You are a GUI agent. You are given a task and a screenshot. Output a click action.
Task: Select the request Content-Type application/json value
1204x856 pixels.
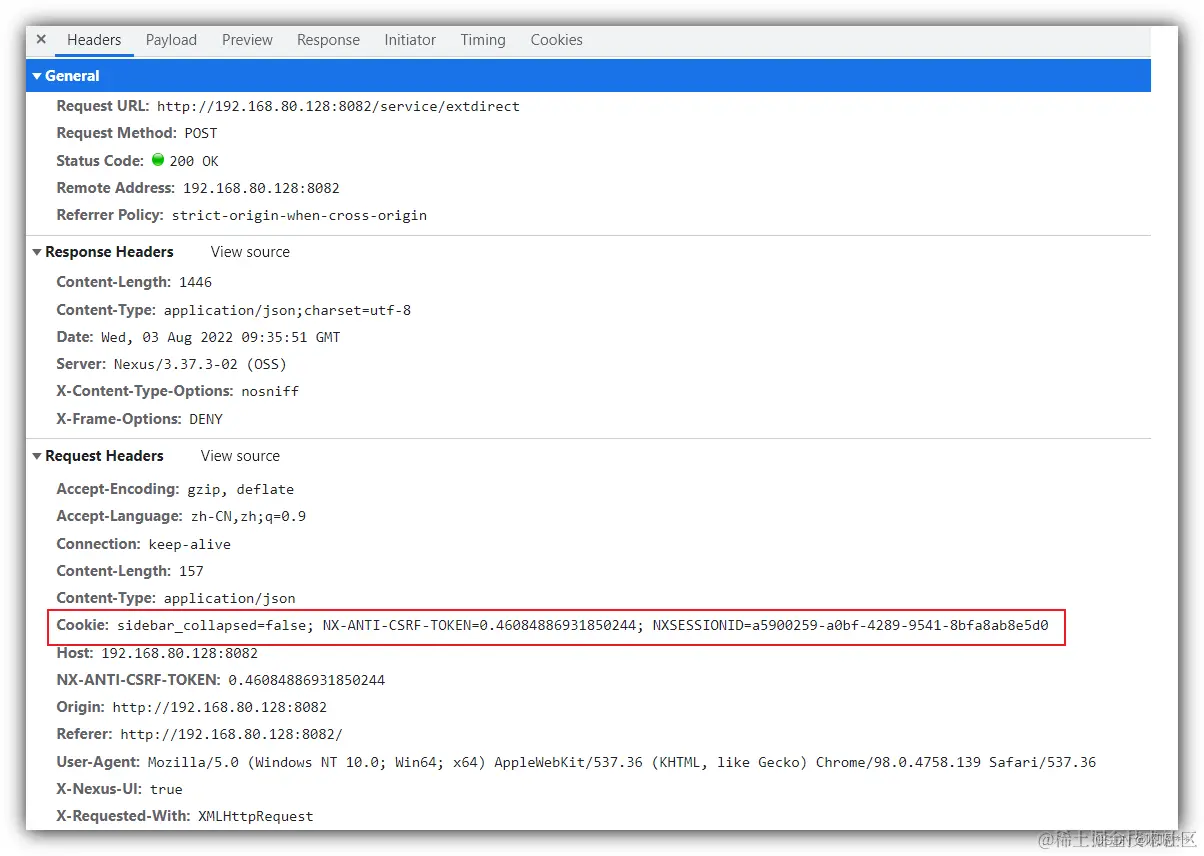[x=230, y=598]
